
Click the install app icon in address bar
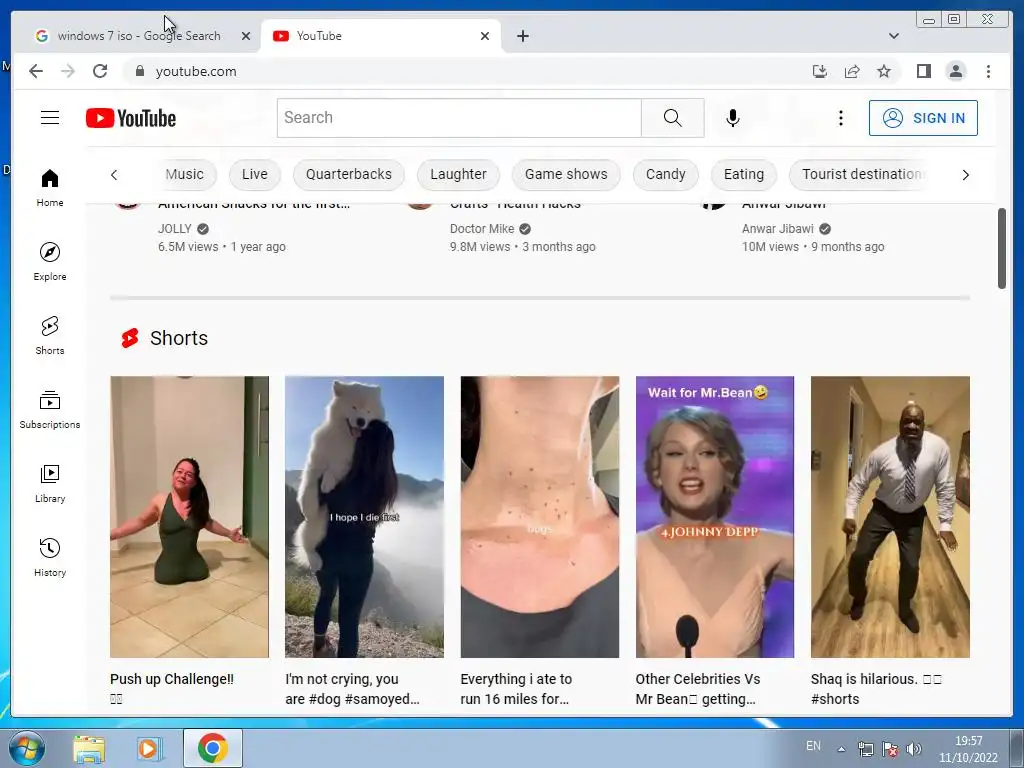pyautogui.click(x=820, y=71)
